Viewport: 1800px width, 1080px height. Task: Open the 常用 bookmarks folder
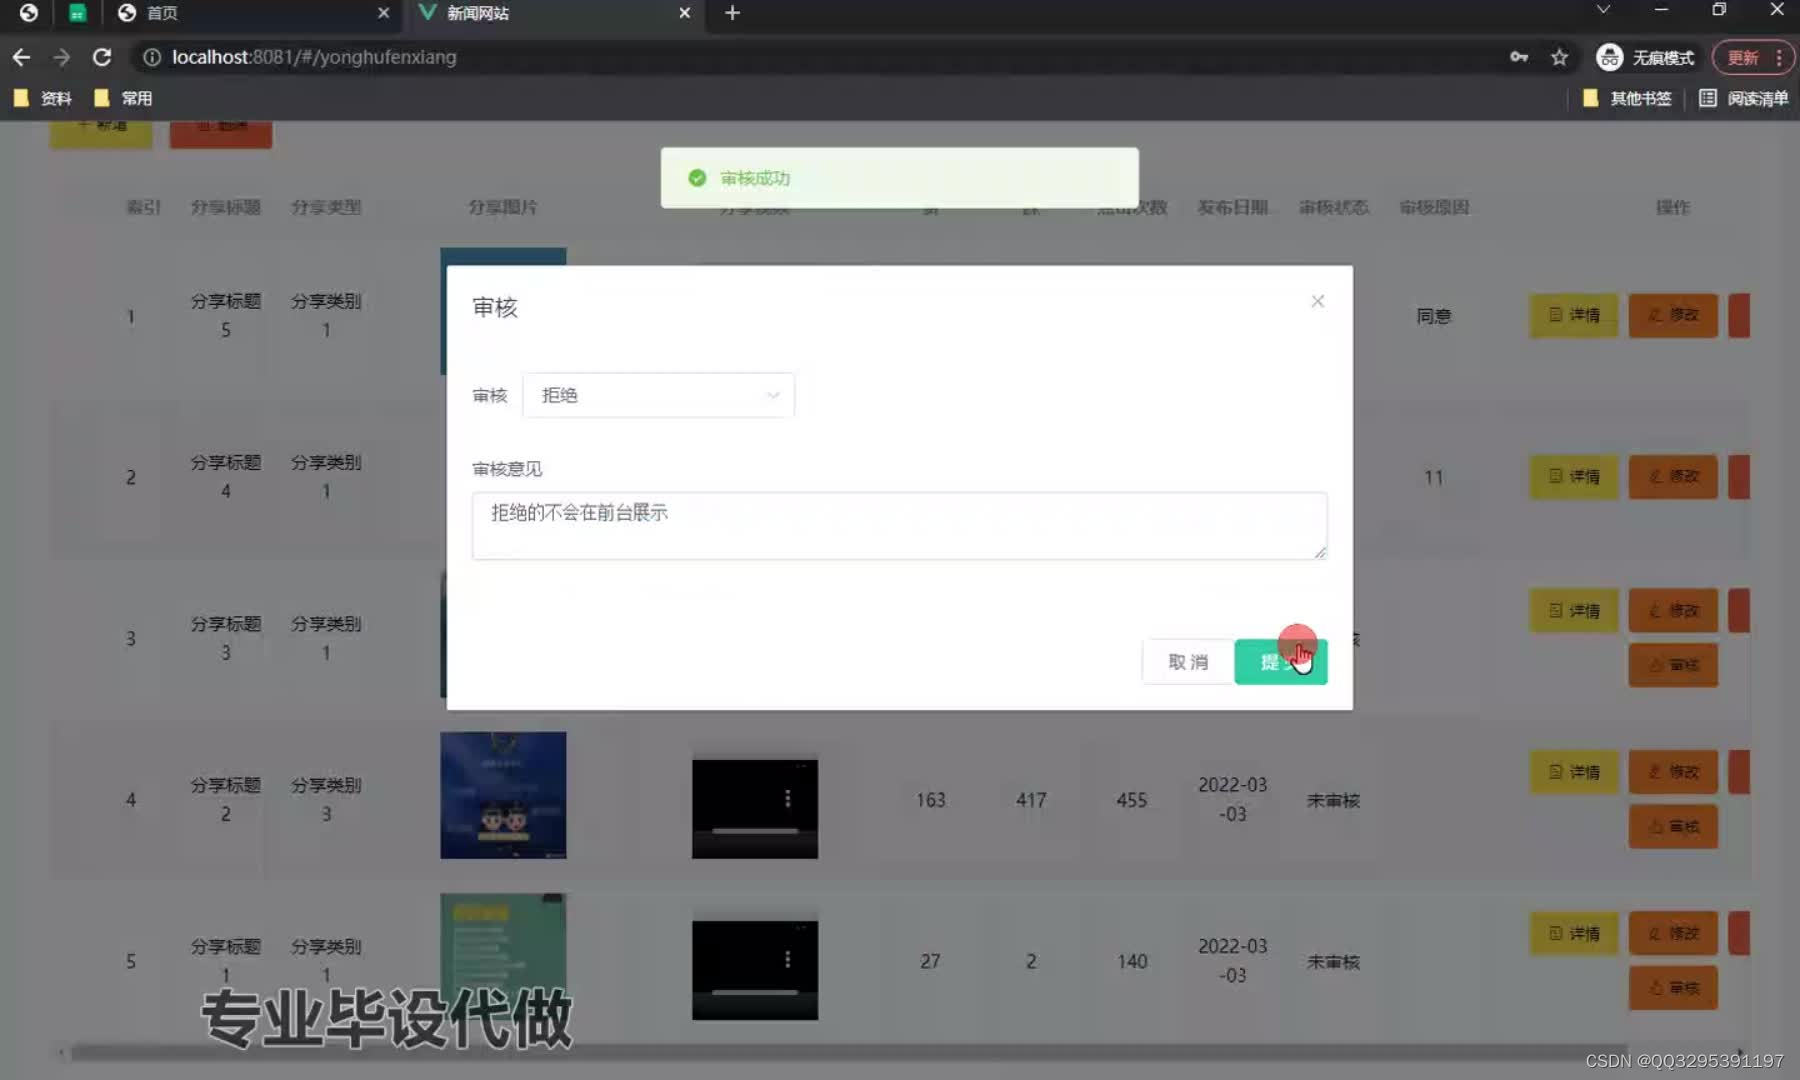tap(123, 98)
